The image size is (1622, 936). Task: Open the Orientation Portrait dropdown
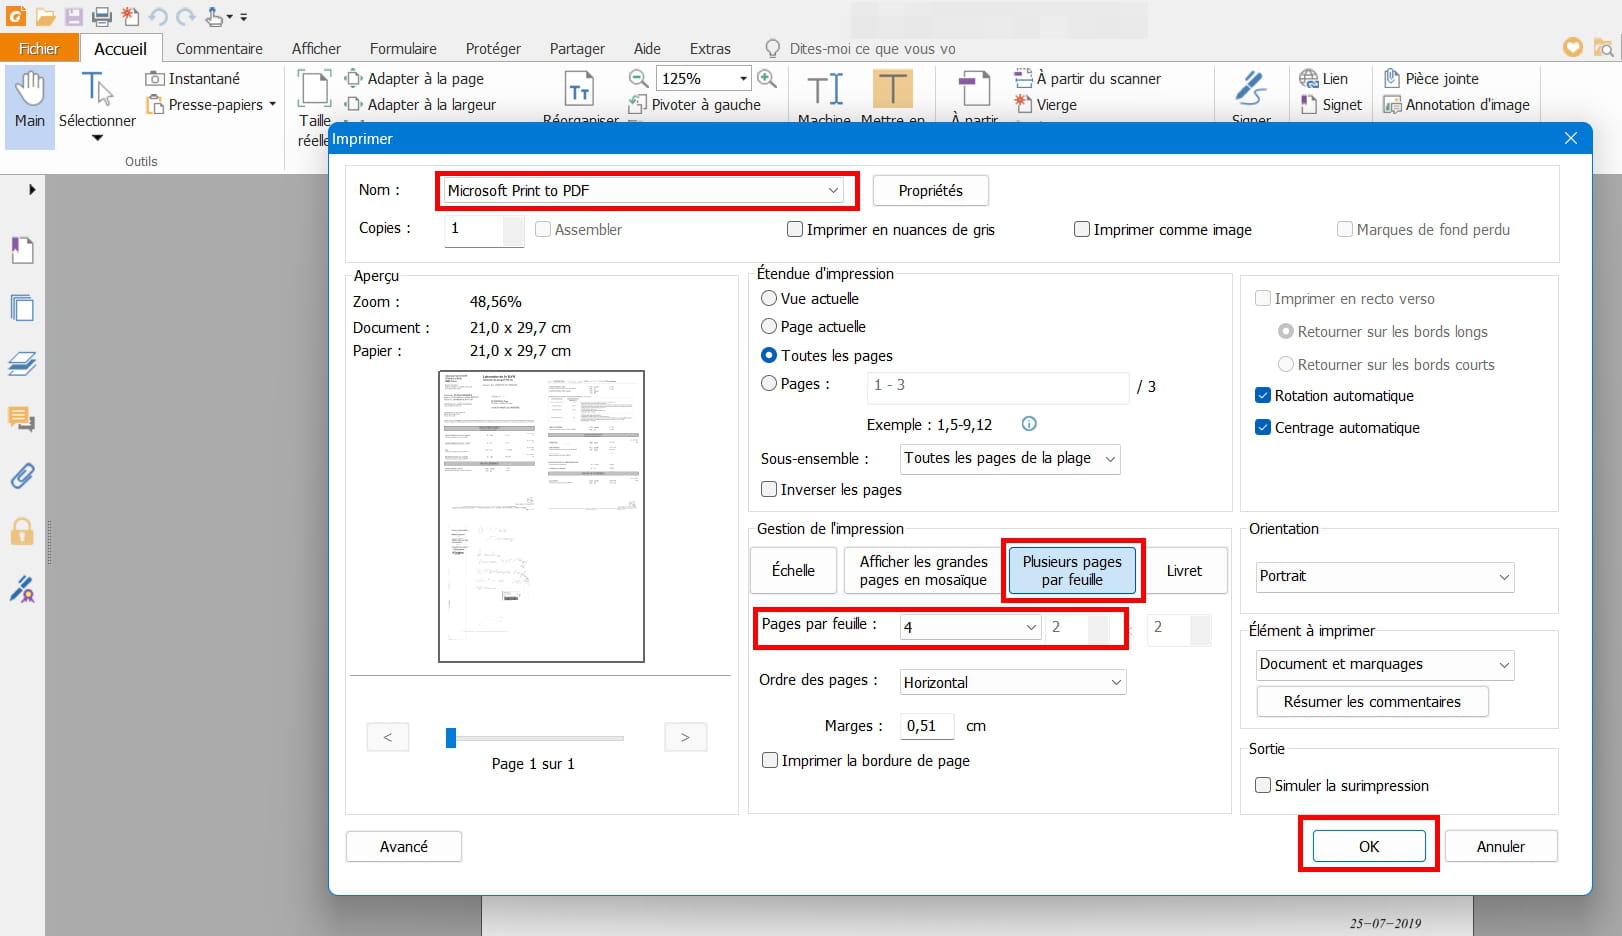[1385, 576]
